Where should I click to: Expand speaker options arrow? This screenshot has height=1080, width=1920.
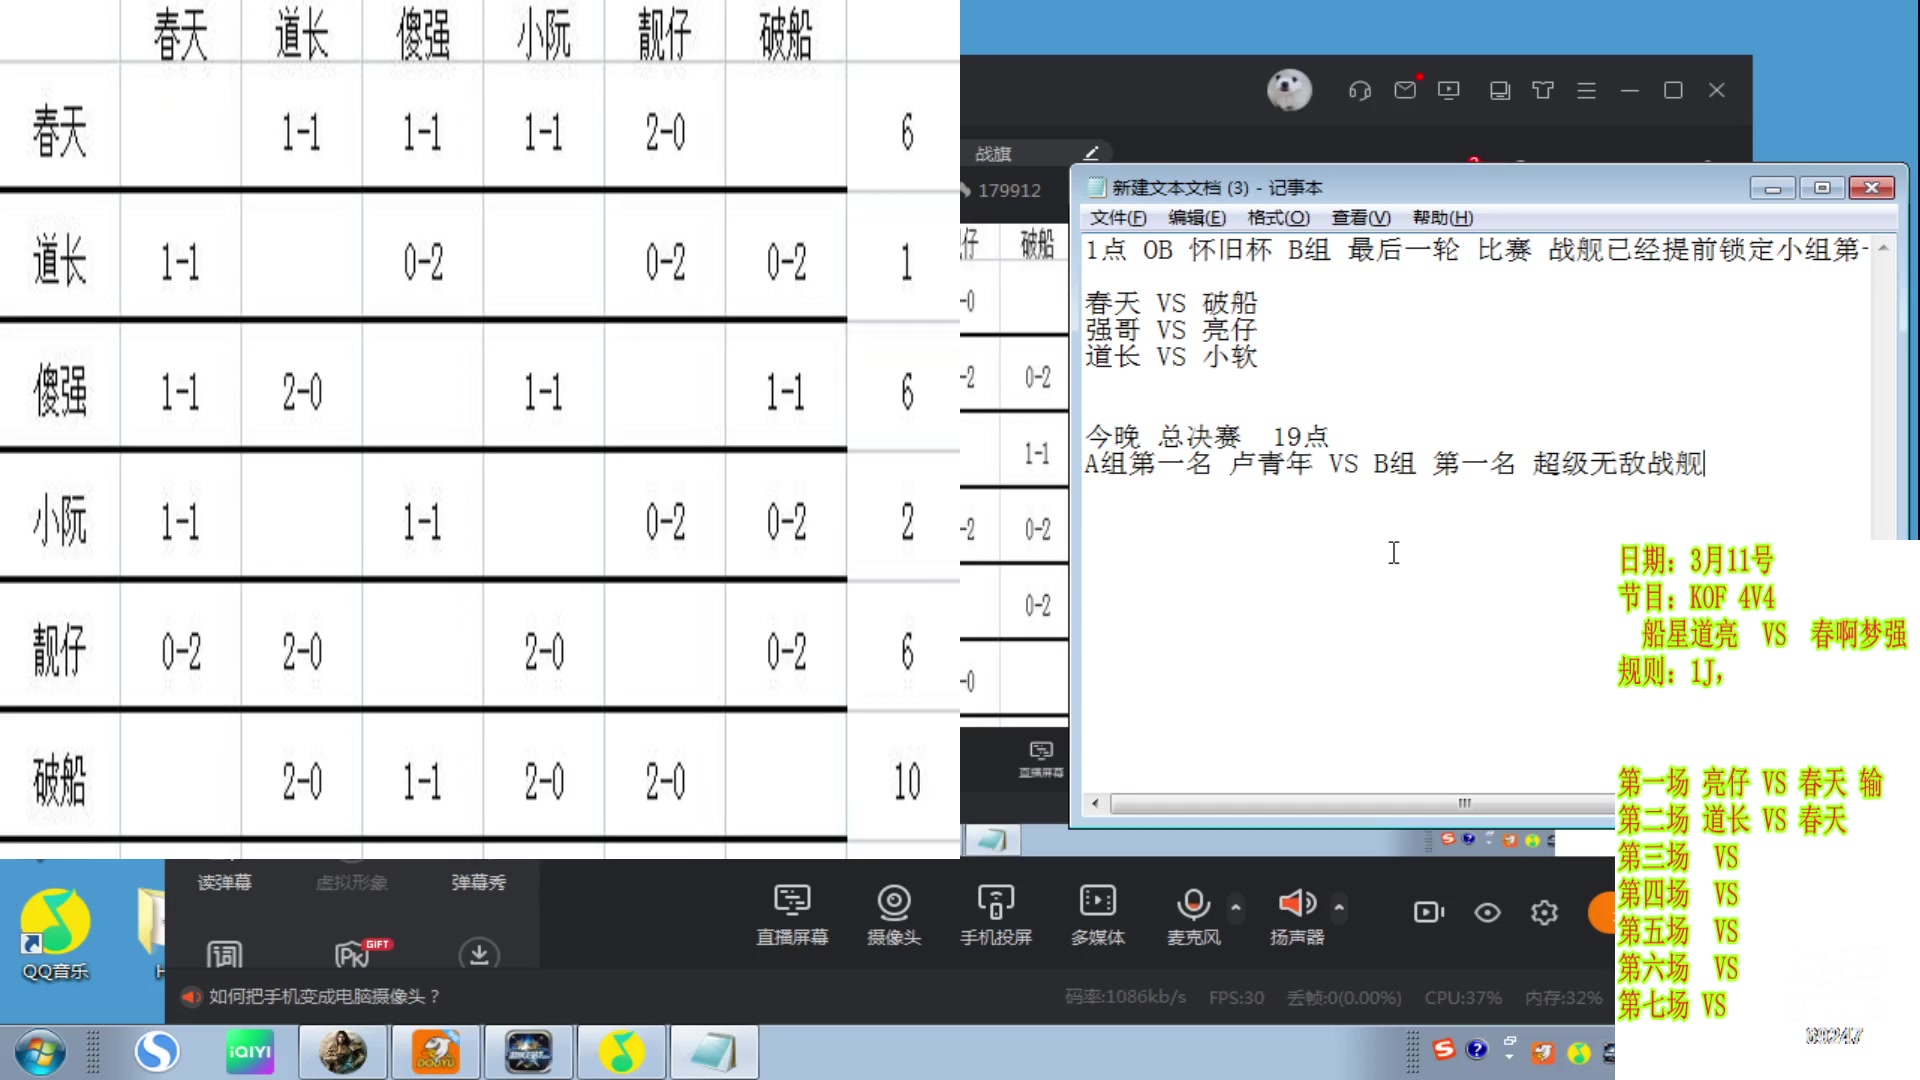(x=1339, y=907)
